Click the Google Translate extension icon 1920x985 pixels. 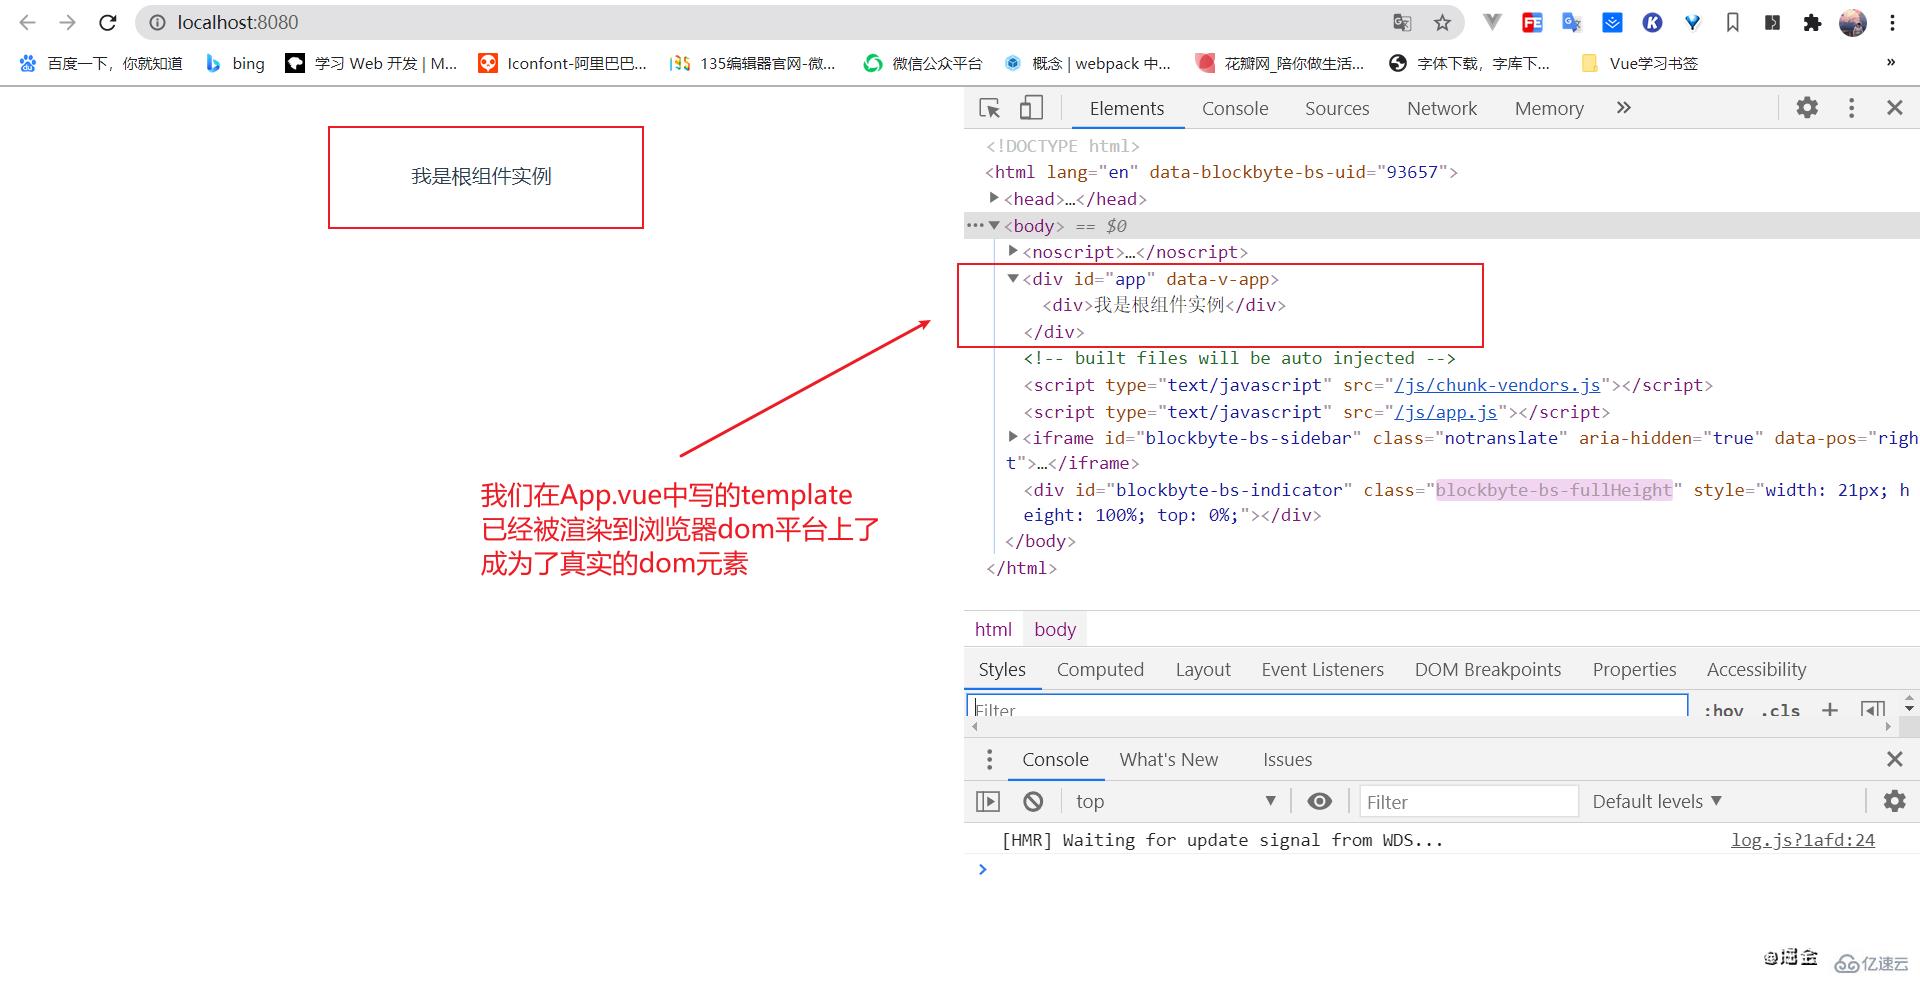pyautogui.click(x=1572, y=22)
